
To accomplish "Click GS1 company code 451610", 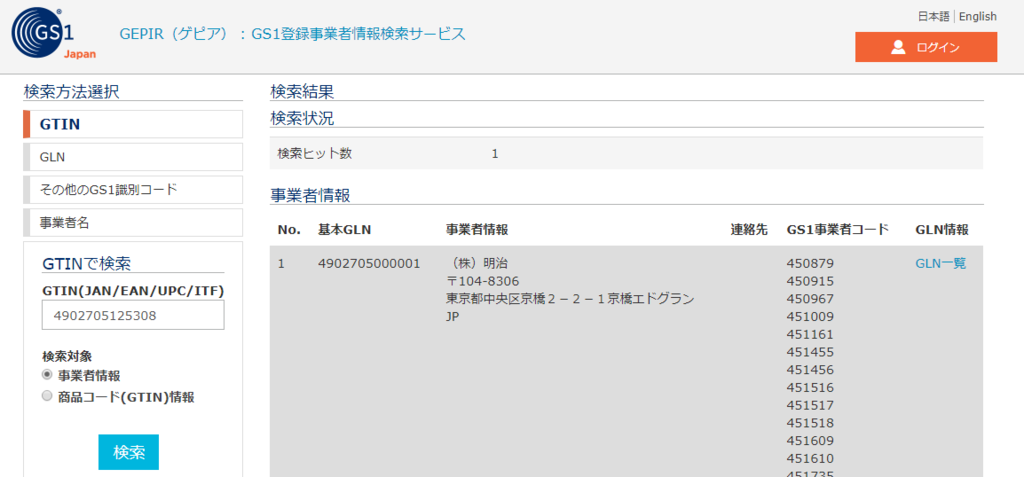I will [810, 457].
